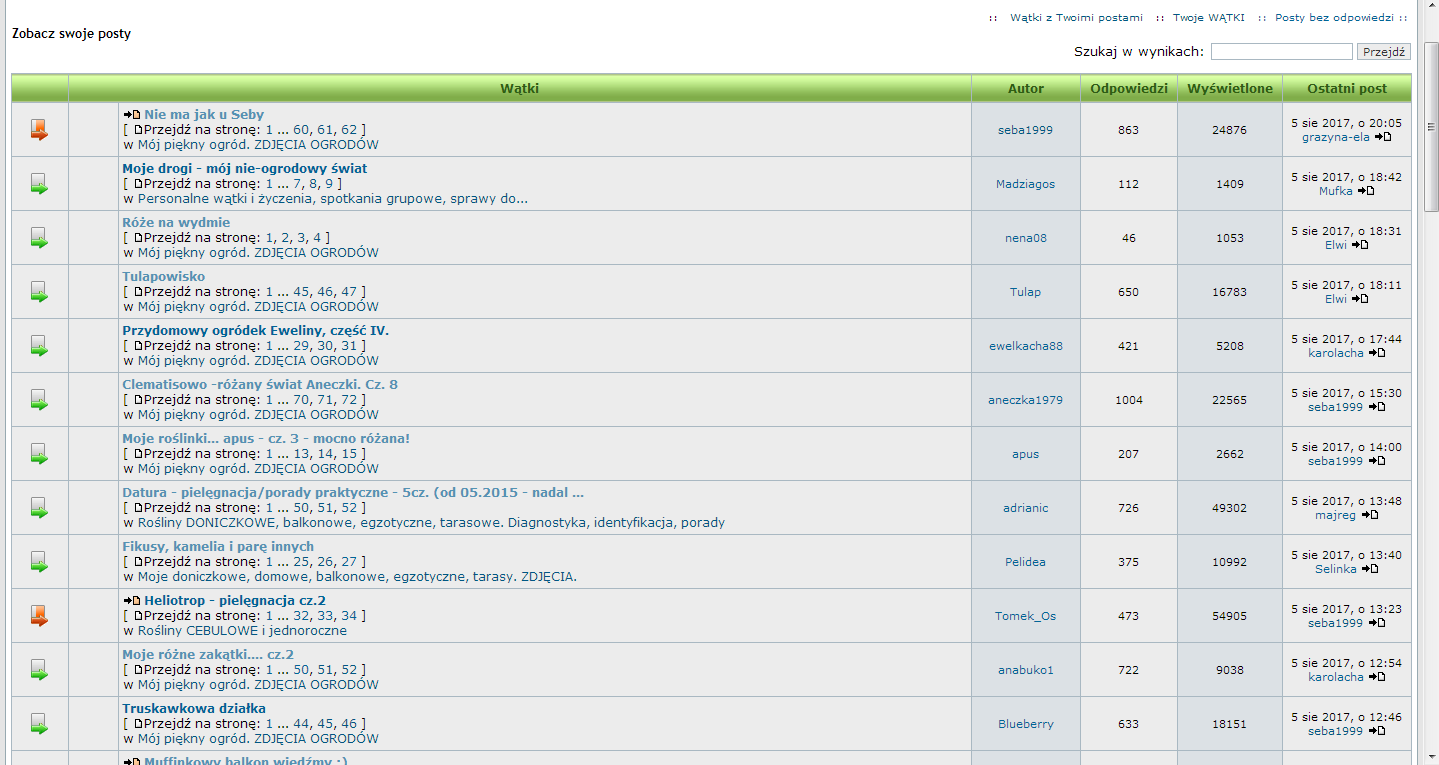Click orange folder icon beside Nie ma jak u Seby

click(x=39, y=130)
